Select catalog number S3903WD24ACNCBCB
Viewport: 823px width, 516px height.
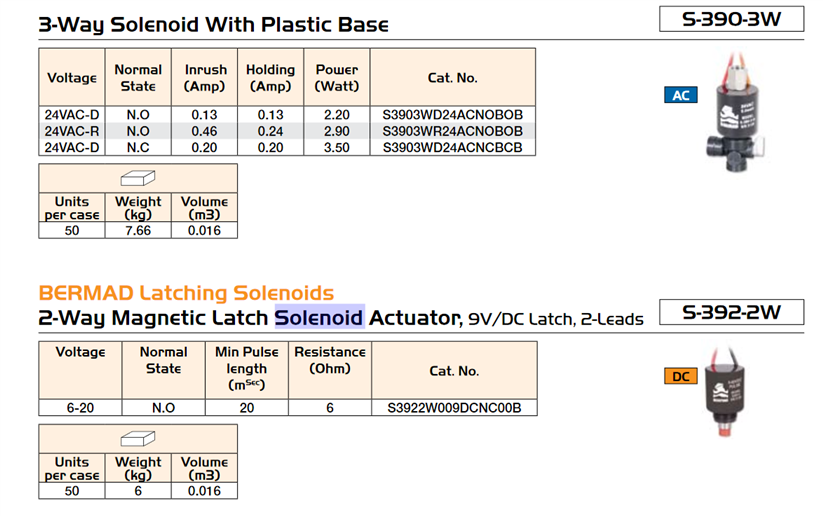453,147
